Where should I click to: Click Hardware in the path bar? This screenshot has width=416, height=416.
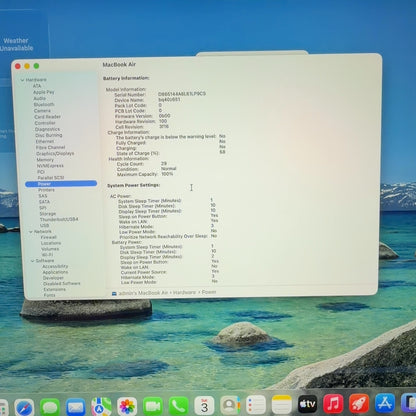184,292
